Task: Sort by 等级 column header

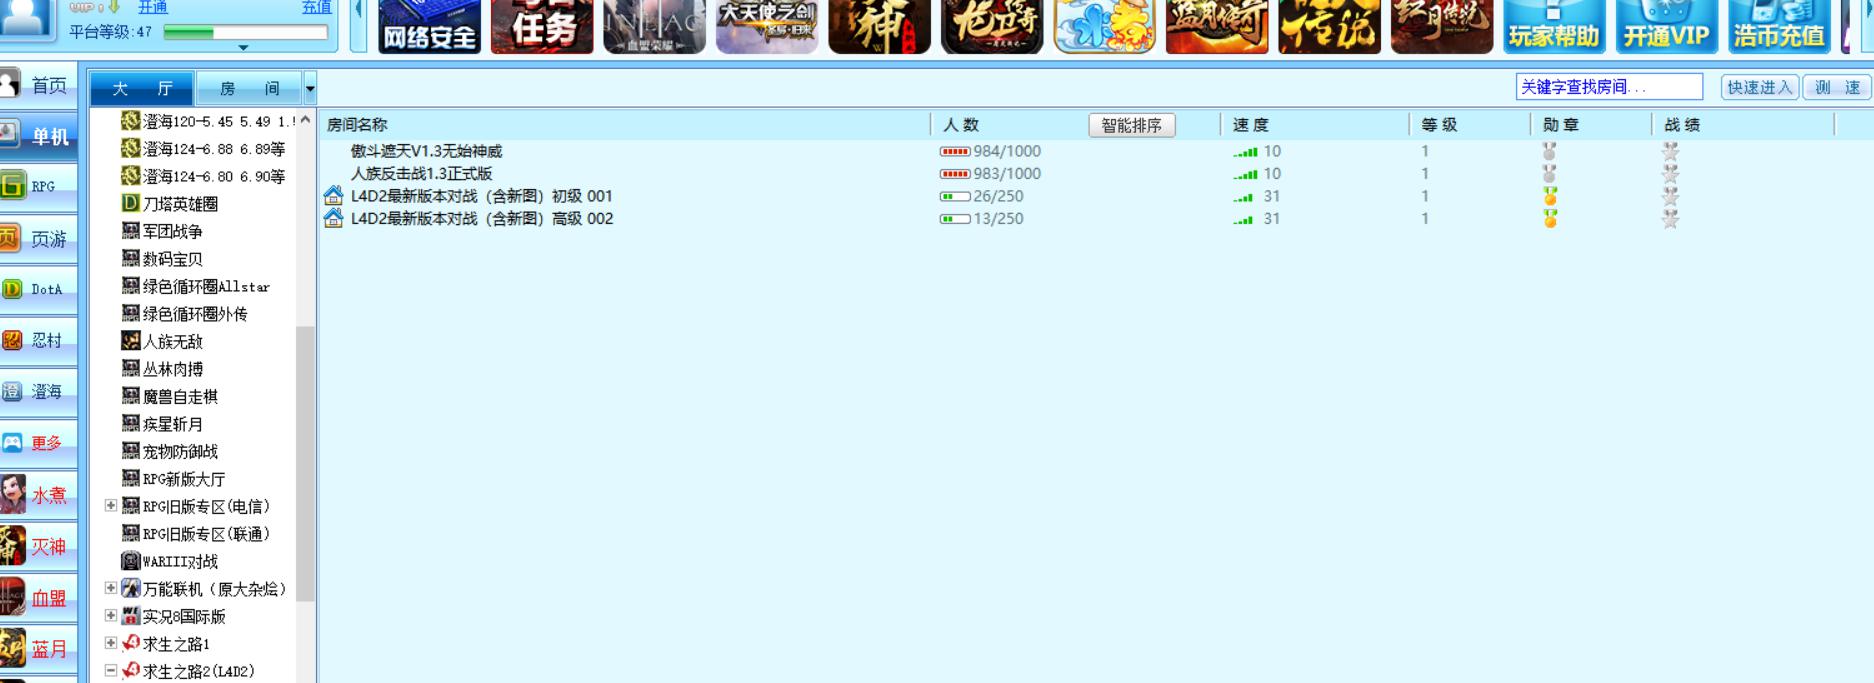Action: point(1439,125)
